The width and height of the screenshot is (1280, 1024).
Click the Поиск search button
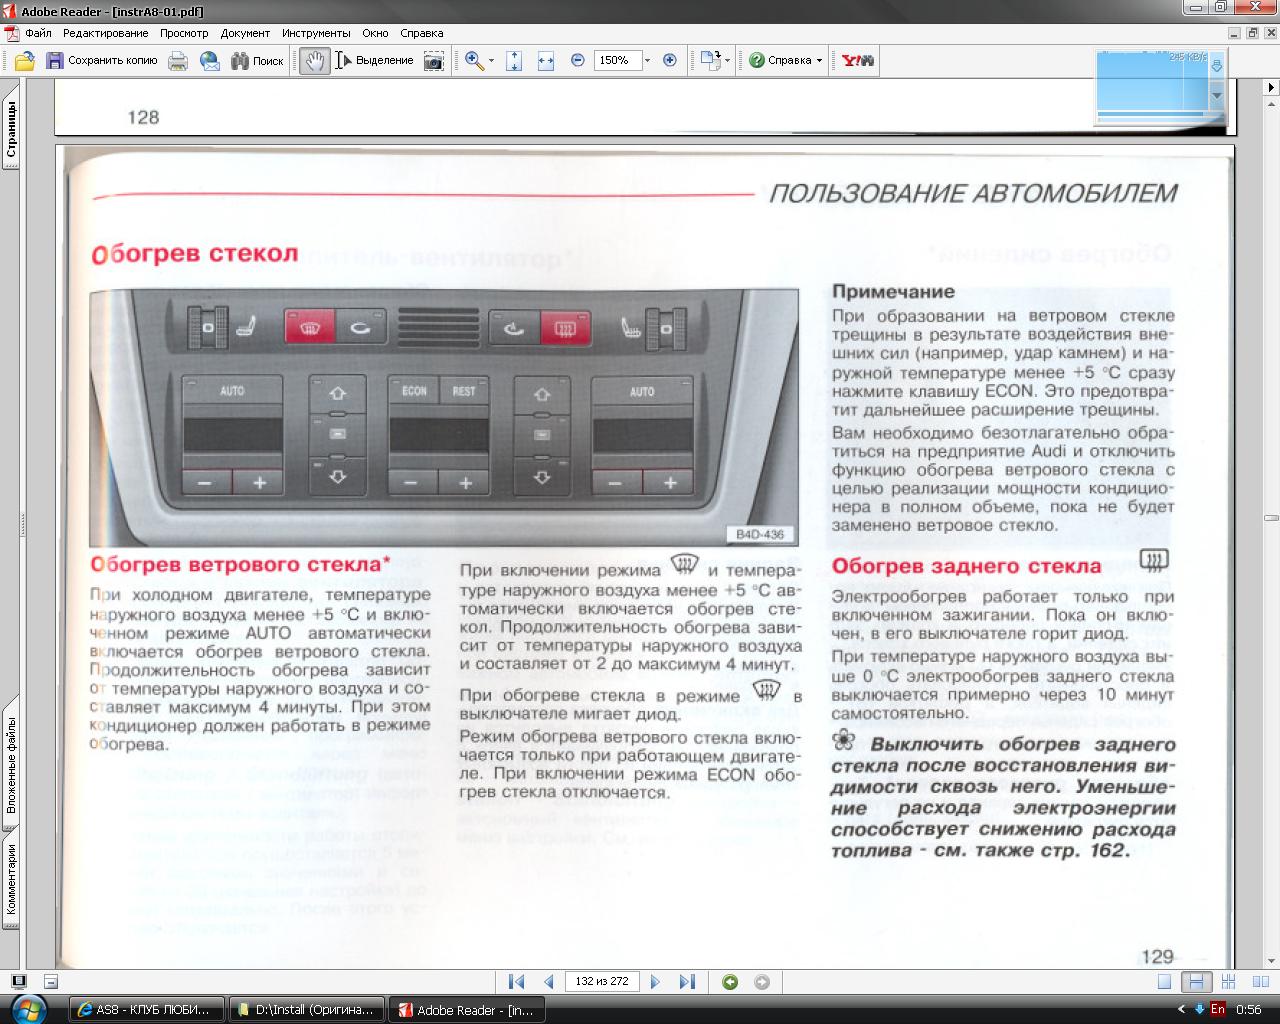[x=257, y=61]
